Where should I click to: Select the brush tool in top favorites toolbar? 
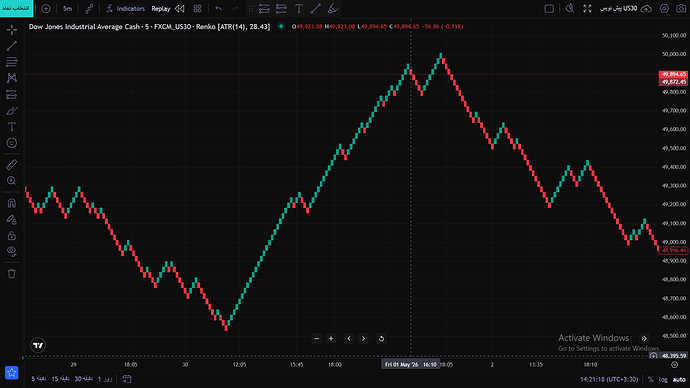[333, 9]
